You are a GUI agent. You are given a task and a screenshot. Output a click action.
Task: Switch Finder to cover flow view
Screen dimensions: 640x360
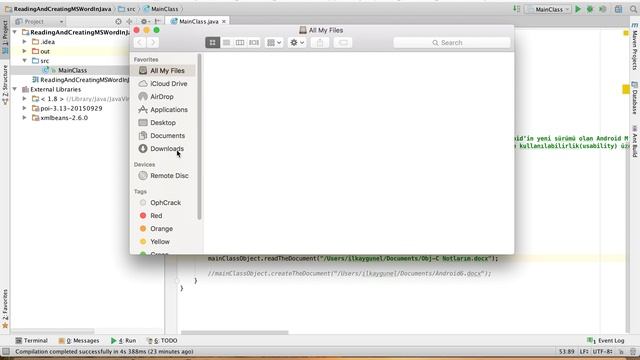point(254,42)
